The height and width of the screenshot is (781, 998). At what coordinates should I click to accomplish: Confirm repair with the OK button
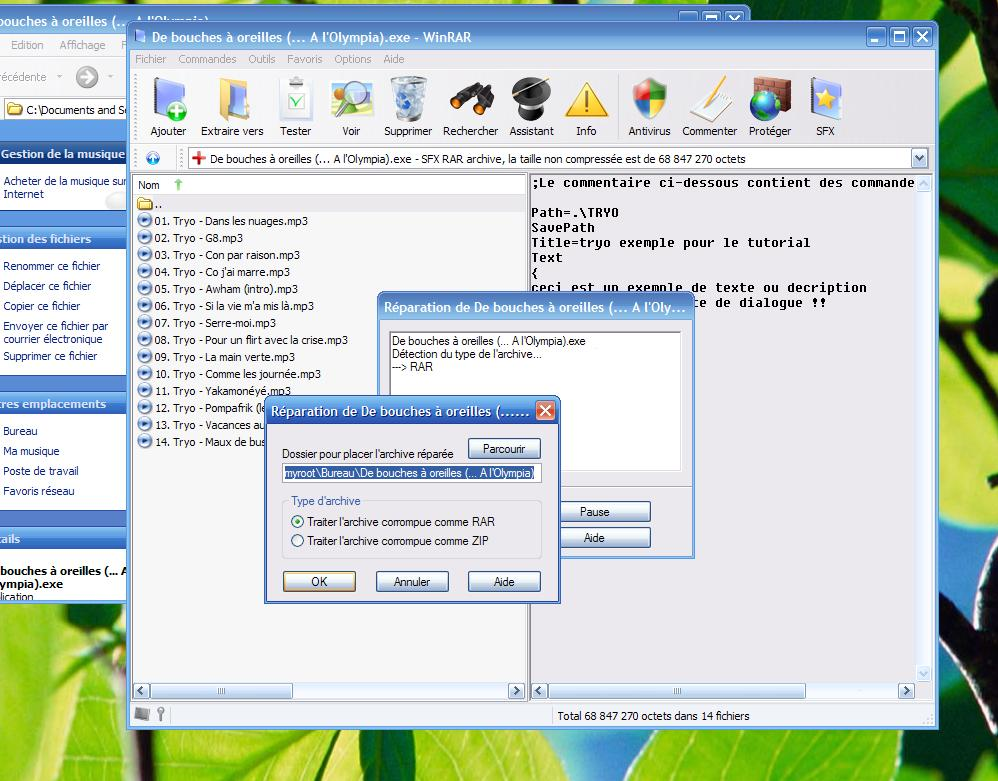[319, 581]
